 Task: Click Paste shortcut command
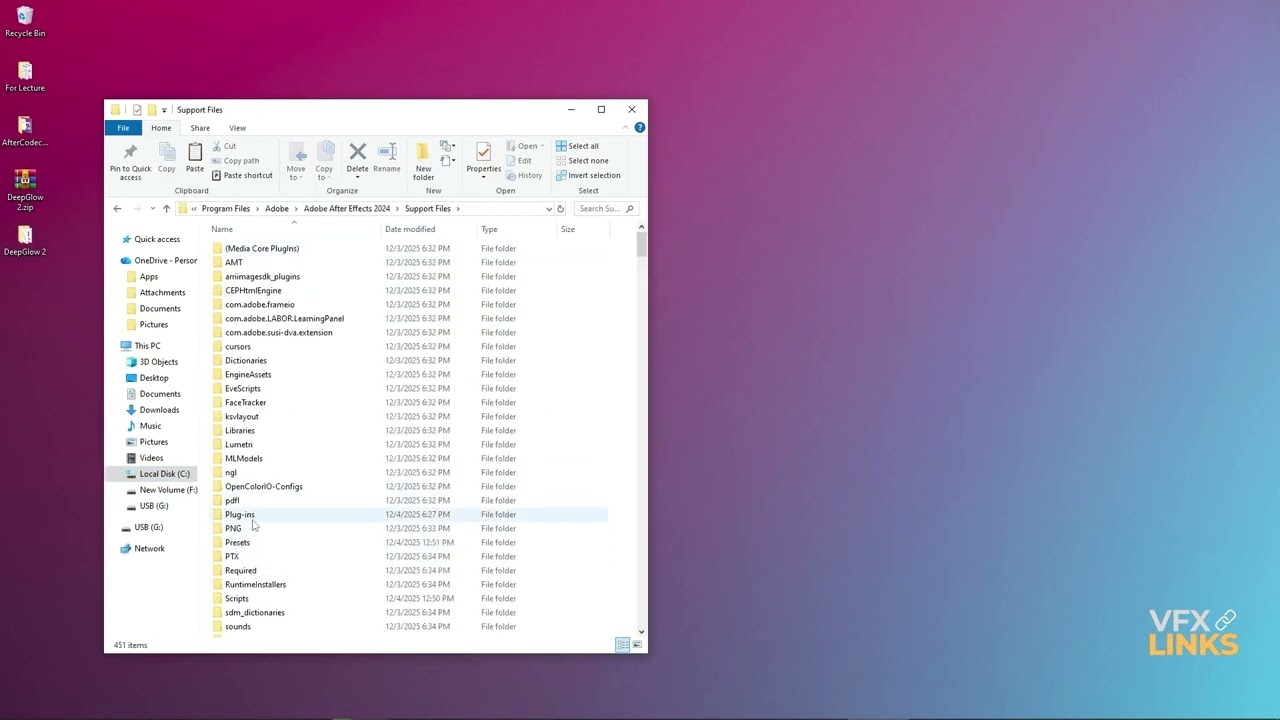coord(242,175)
